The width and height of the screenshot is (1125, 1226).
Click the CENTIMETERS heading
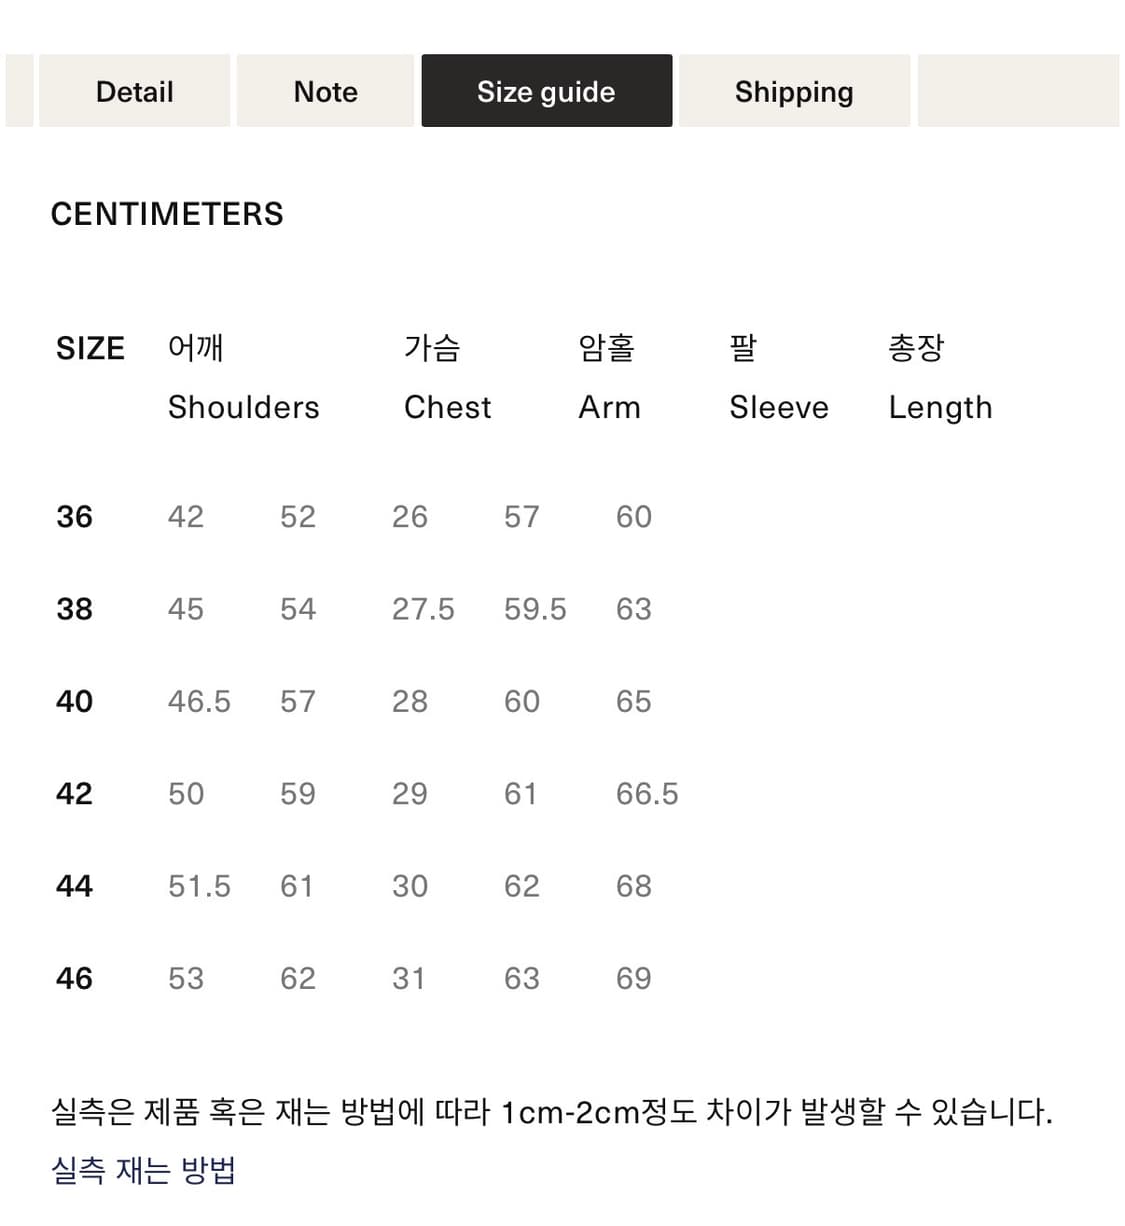click(x=167, y=213)
